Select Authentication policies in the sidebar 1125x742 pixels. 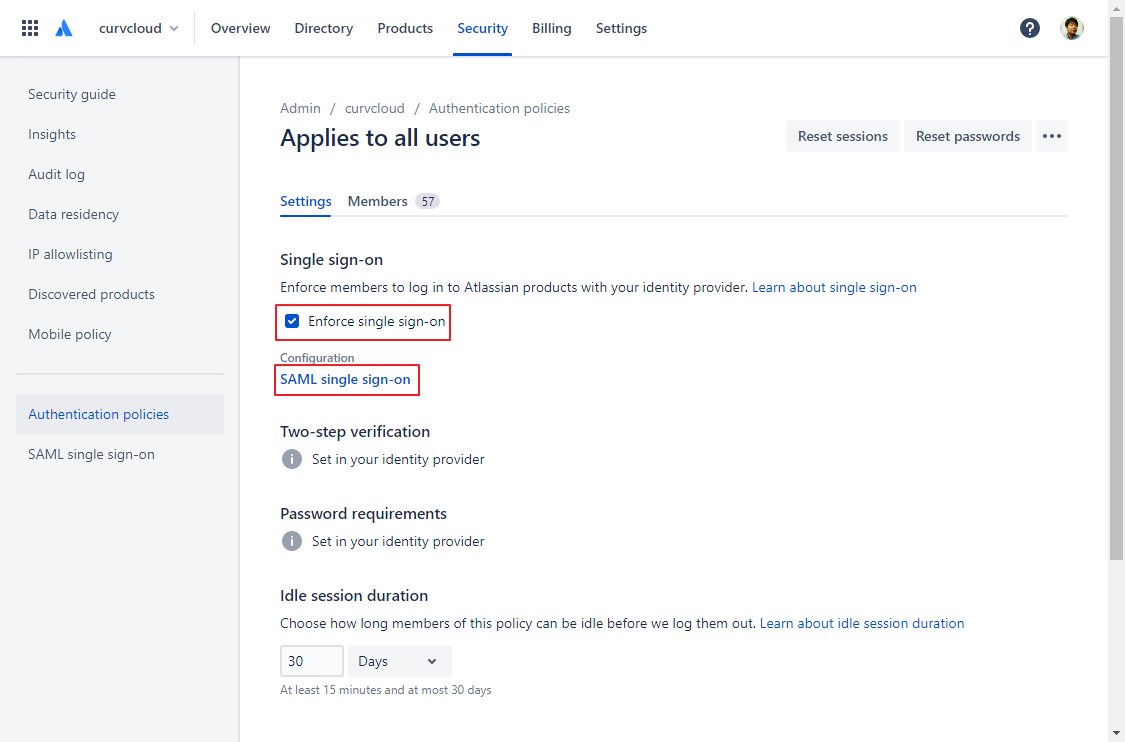120,414
